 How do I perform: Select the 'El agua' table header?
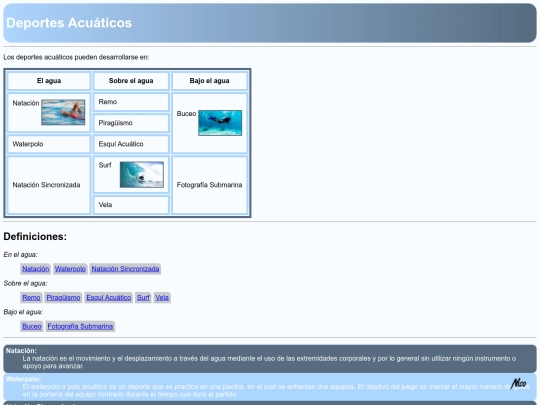pyautogui.click(x=49, y=81)
